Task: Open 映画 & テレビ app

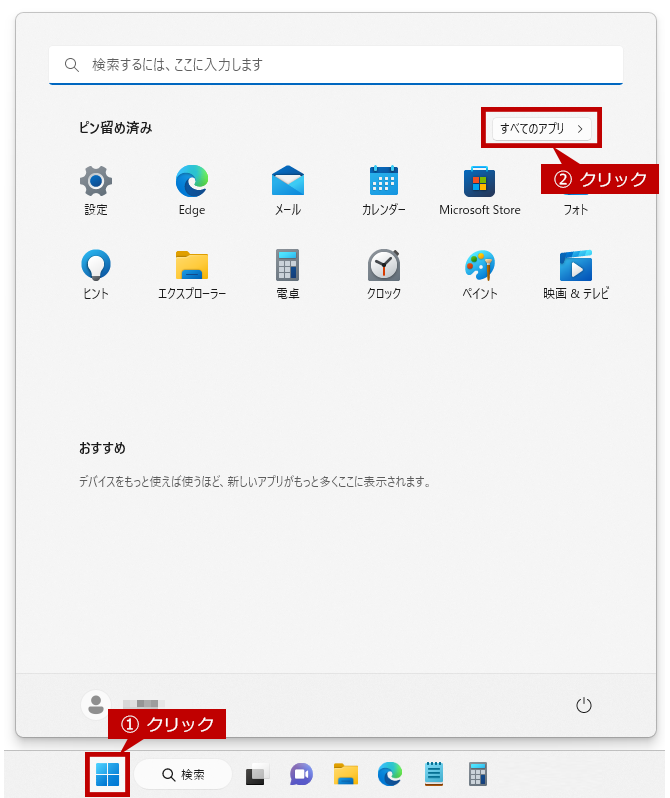Action: click(576, 274)
